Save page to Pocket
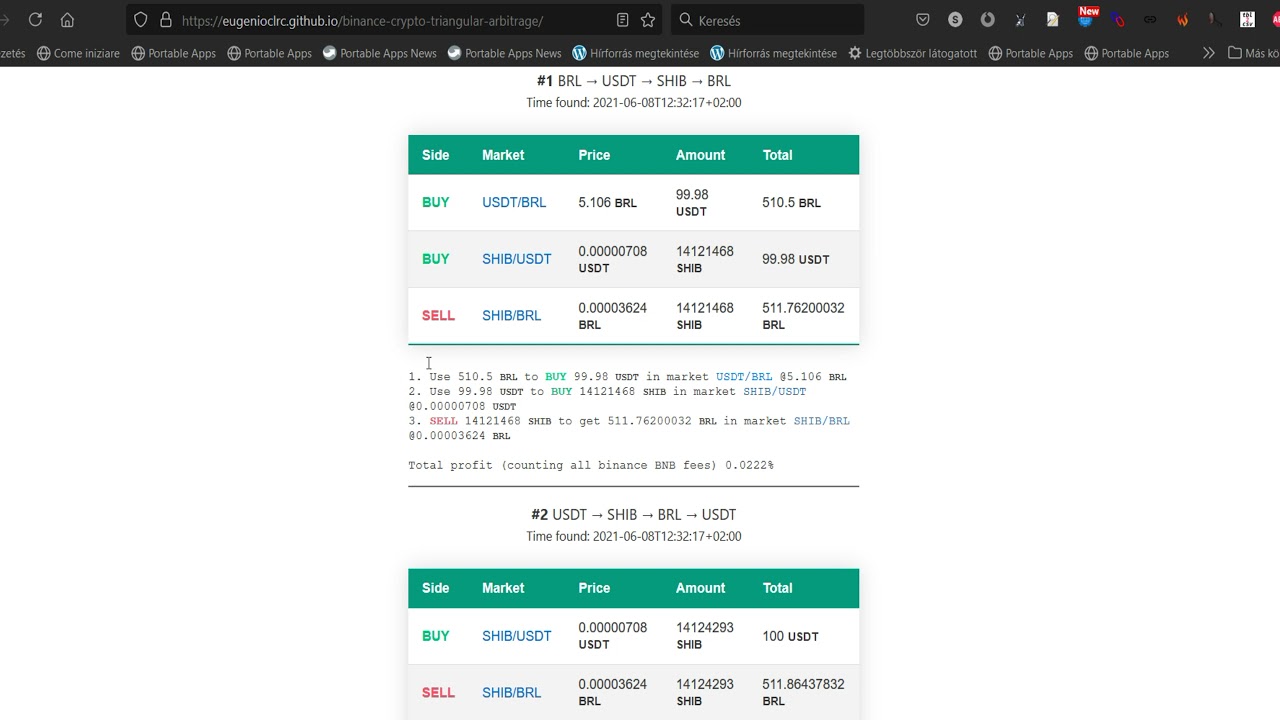 pyautogui.click(x=922, y=19)
